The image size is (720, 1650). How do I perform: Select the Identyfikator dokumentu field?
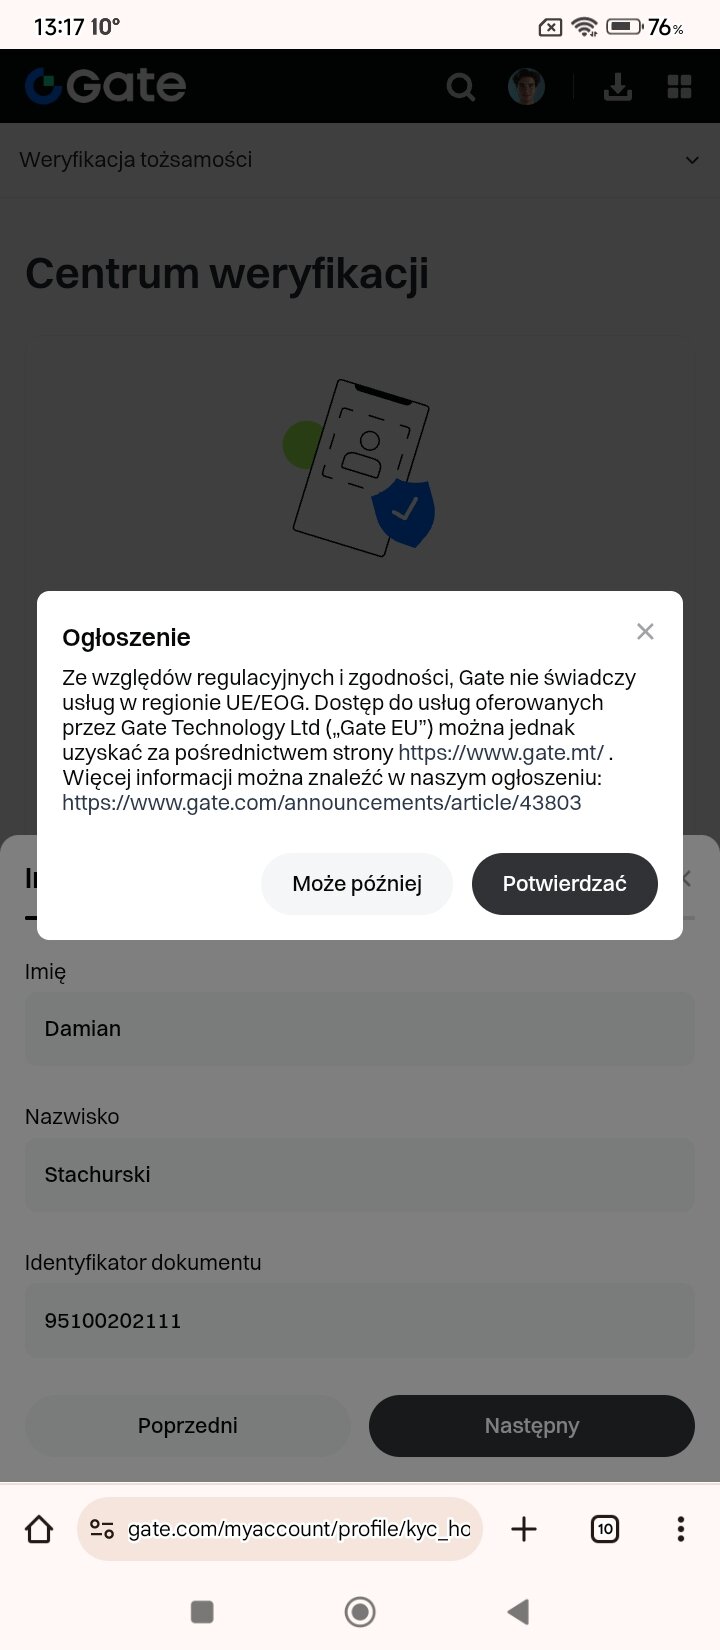pyautogui.click(x=359, y=1321)
